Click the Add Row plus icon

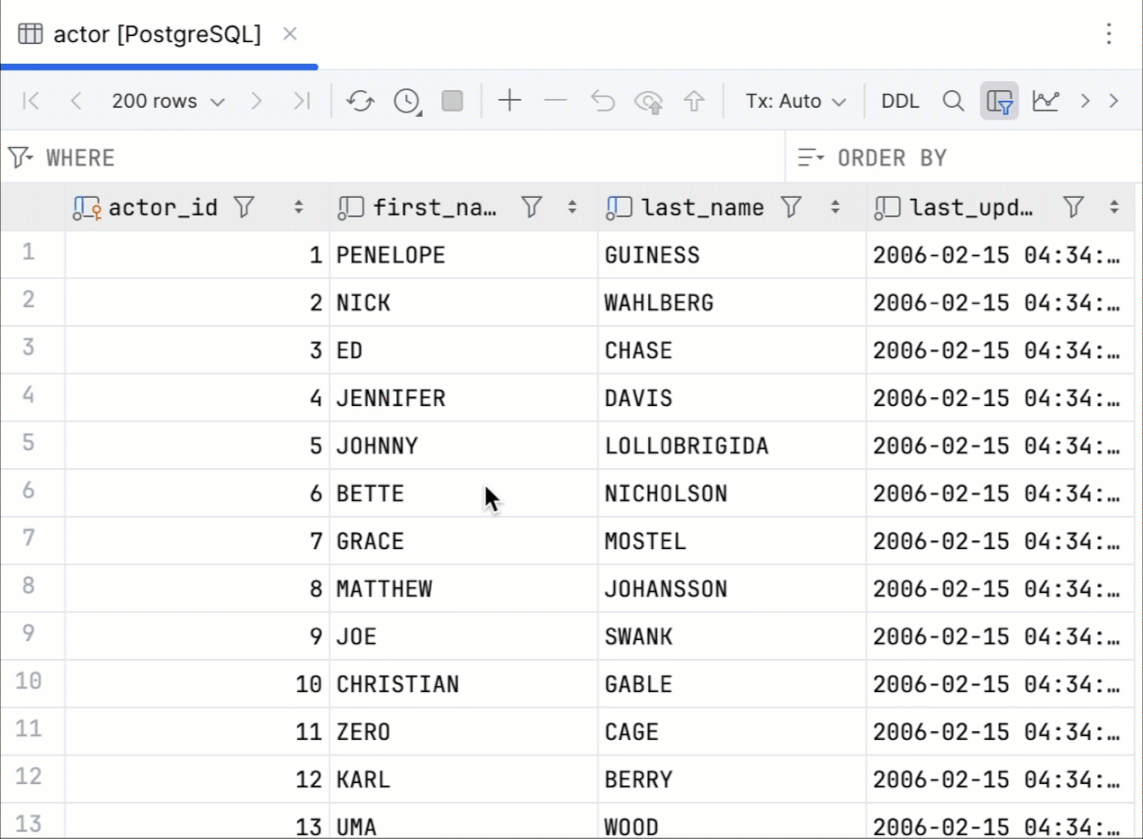point(510,101)
